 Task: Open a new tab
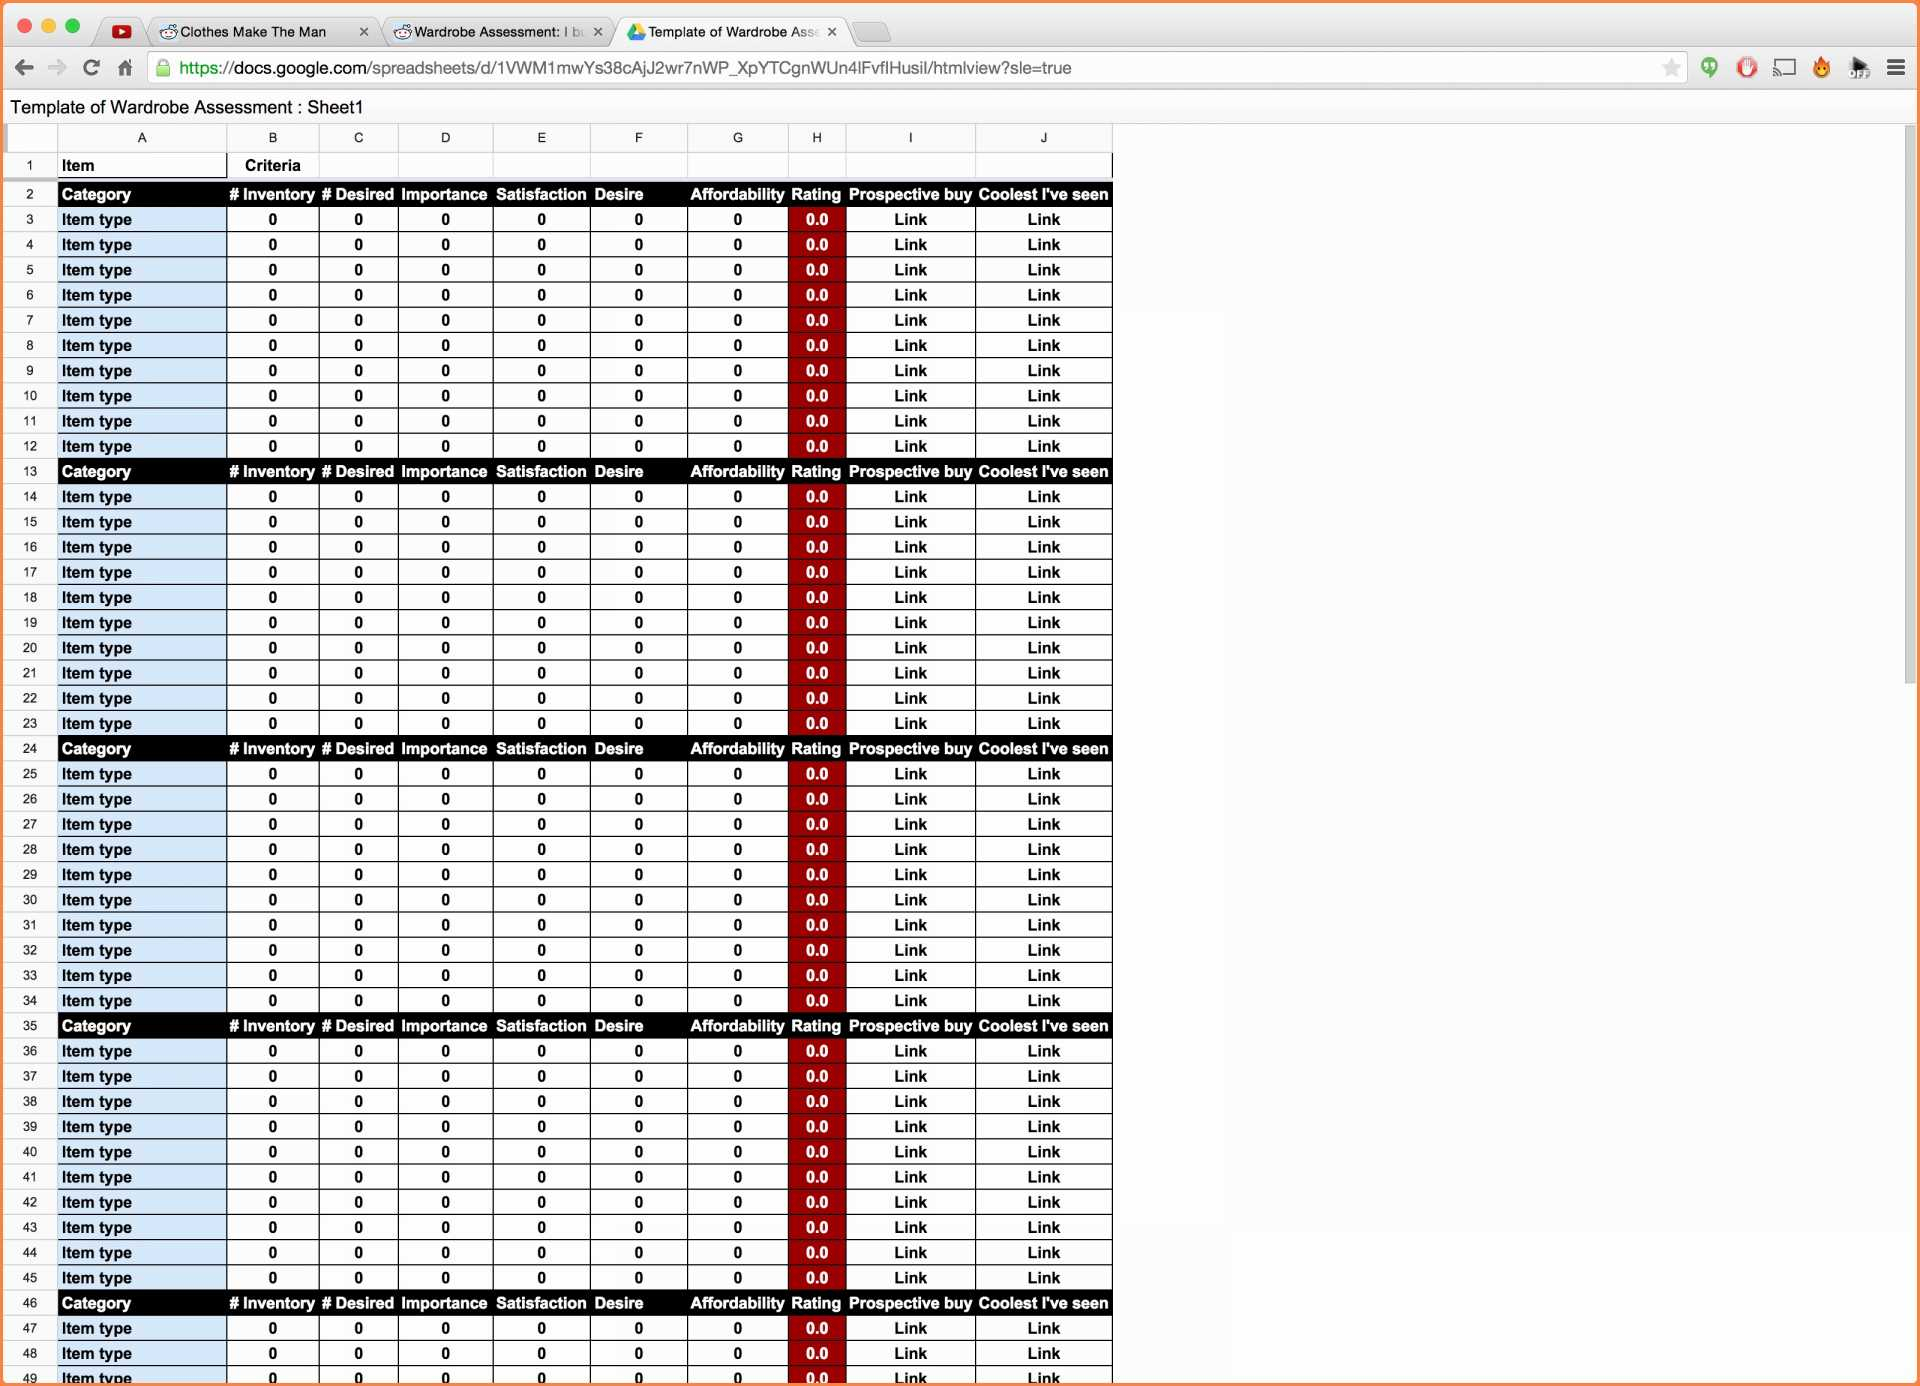point(872,32)
